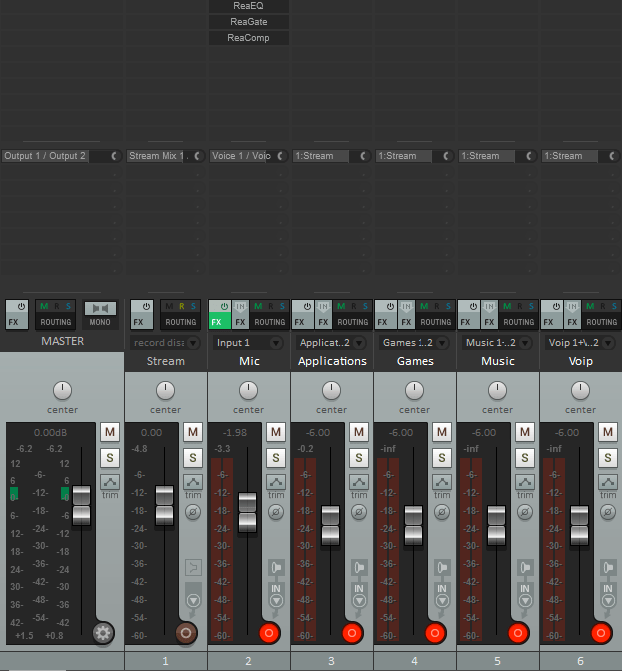Viewport: 622px width, 671px height.
Task: Solo the Games track
Action: [x=442, y=458]
